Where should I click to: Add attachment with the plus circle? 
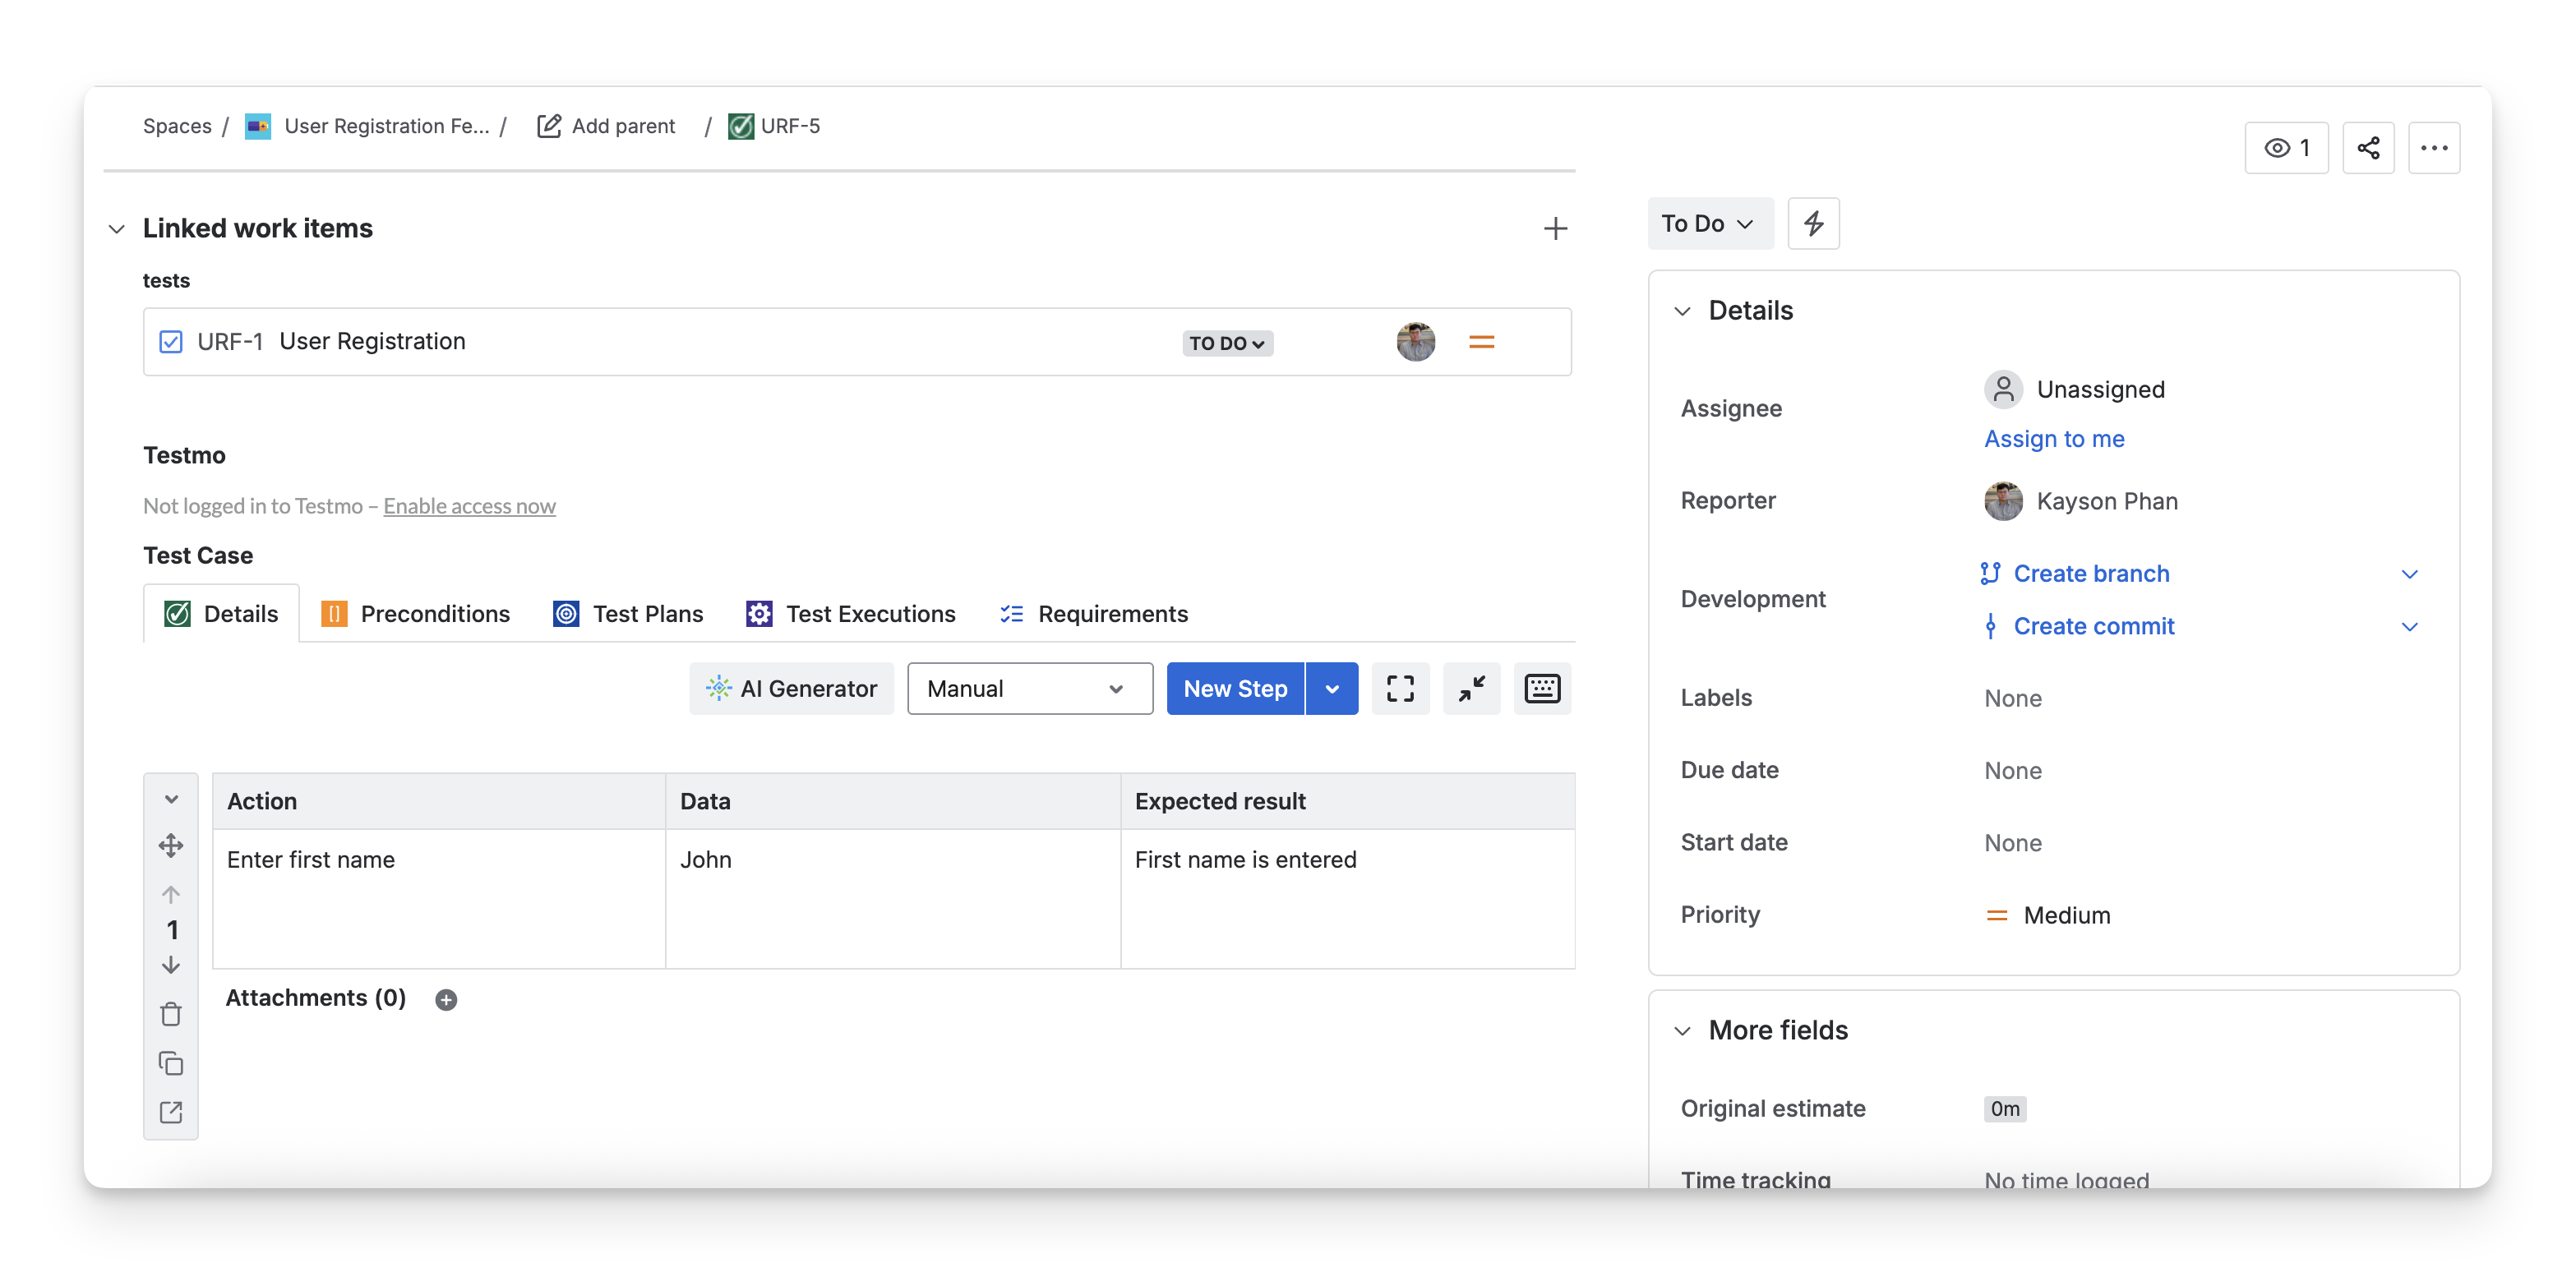[x=446, y=999]
